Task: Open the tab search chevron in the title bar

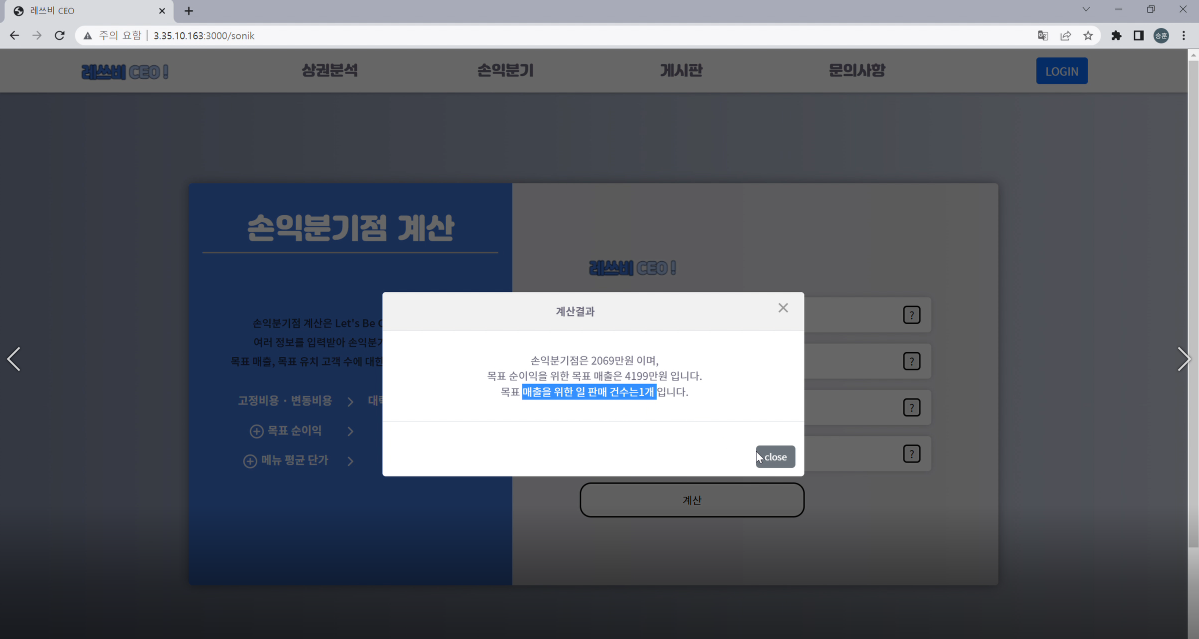Action: (x=1086, y=10)
